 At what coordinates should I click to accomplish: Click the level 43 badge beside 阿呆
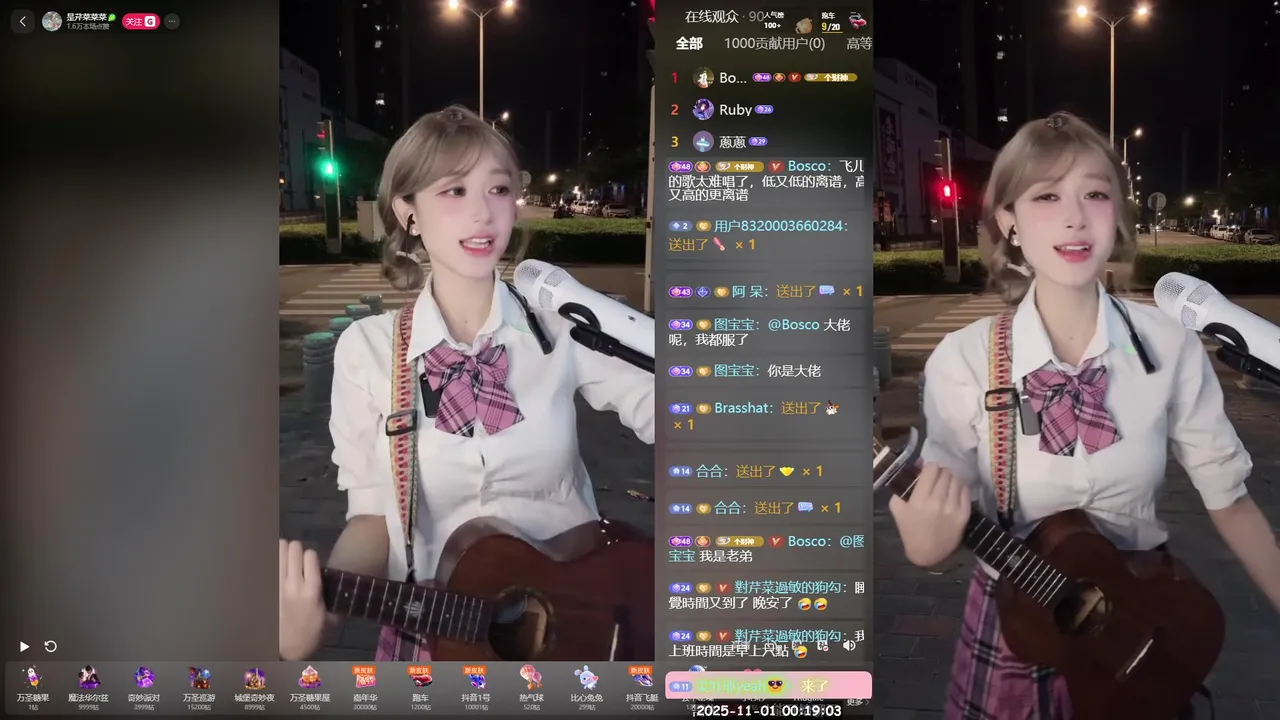tap(680, 292)
